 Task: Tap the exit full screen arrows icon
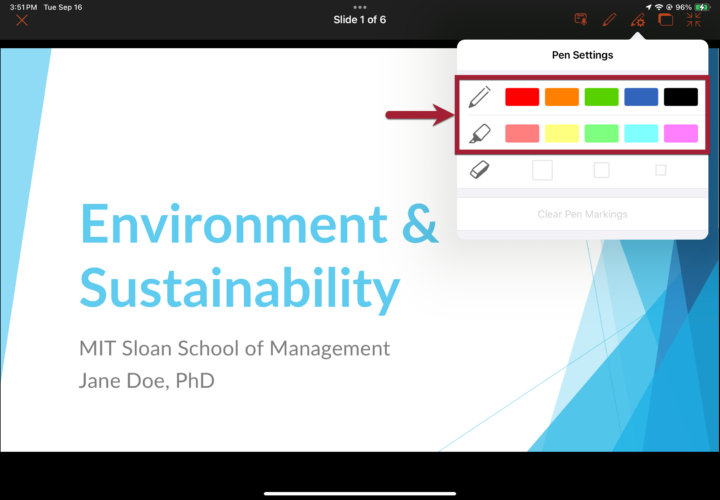tap(694, 20)
